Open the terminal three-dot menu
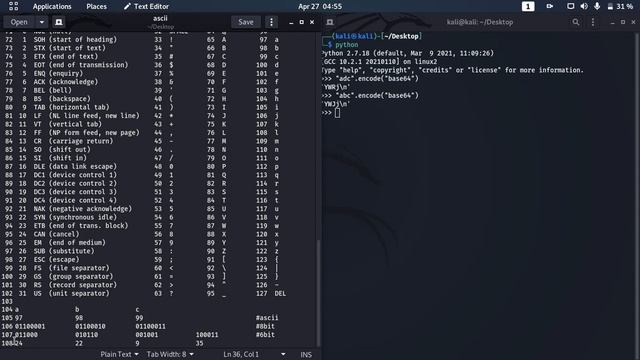Viewport: 640px width, 360px height. (x=593, y=22)
